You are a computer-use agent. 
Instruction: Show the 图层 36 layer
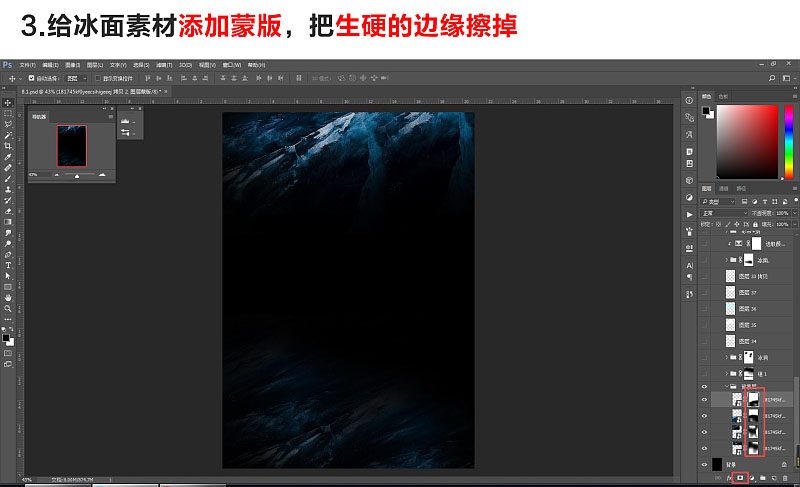705,309
